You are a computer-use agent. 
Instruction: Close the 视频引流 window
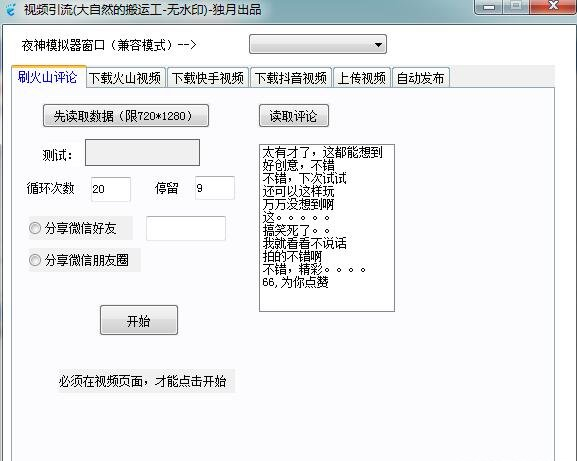pyautogui.click(x=553, y=7)
